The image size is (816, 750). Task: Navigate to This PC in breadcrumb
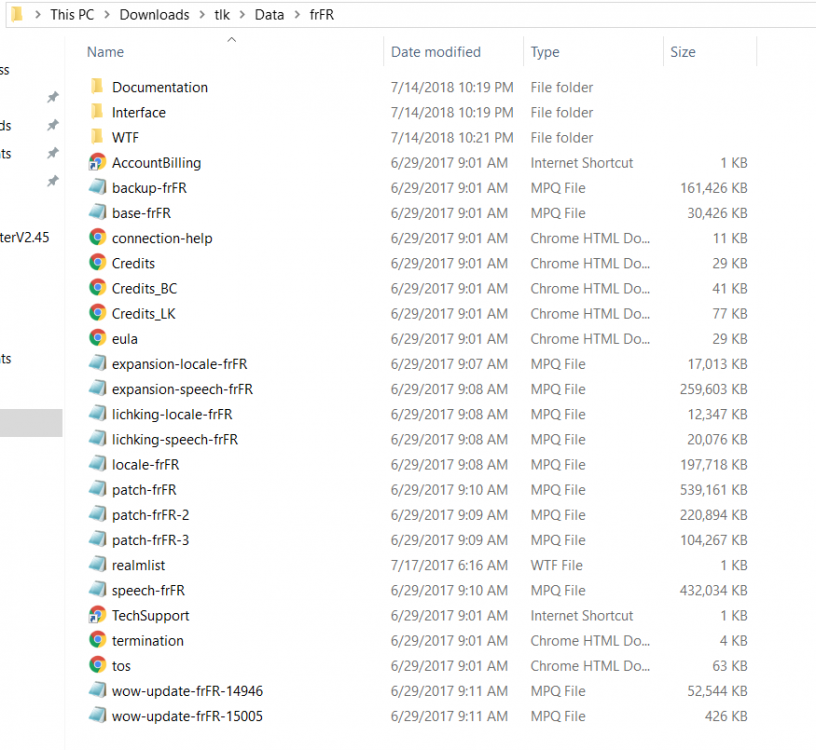(72, 15)
